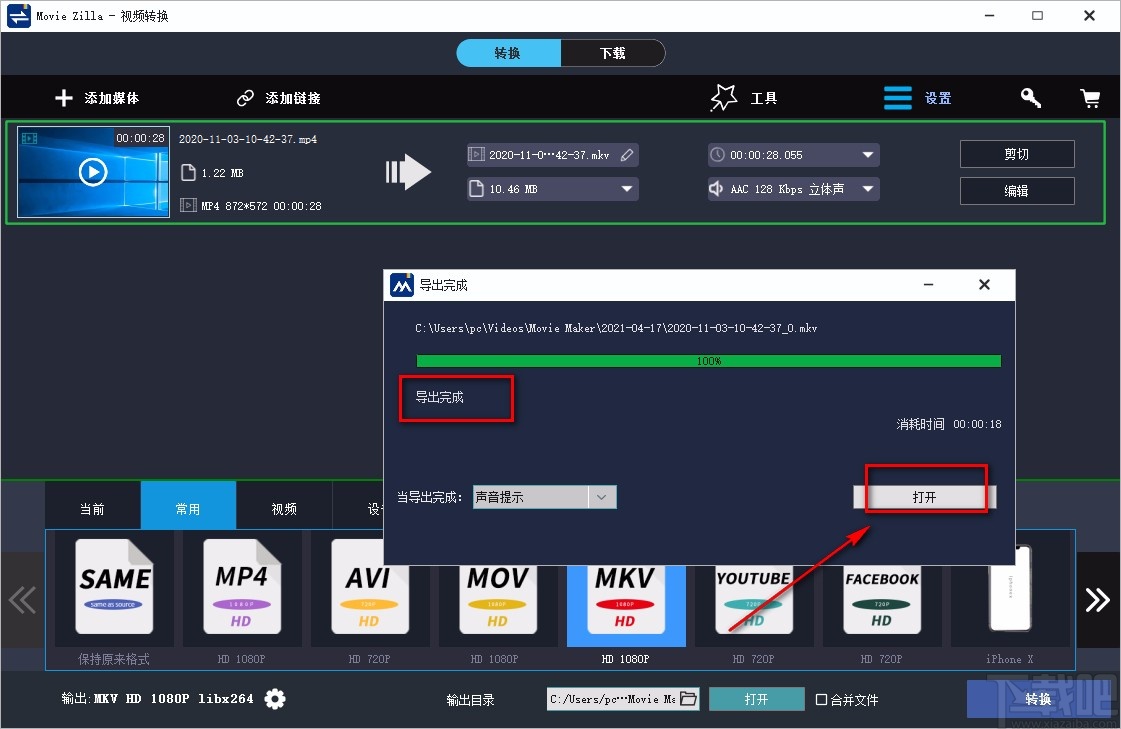The height and width of the screenshot is (729, 1121).
Task: Click the shopping cart icon
Action: 1090,97
